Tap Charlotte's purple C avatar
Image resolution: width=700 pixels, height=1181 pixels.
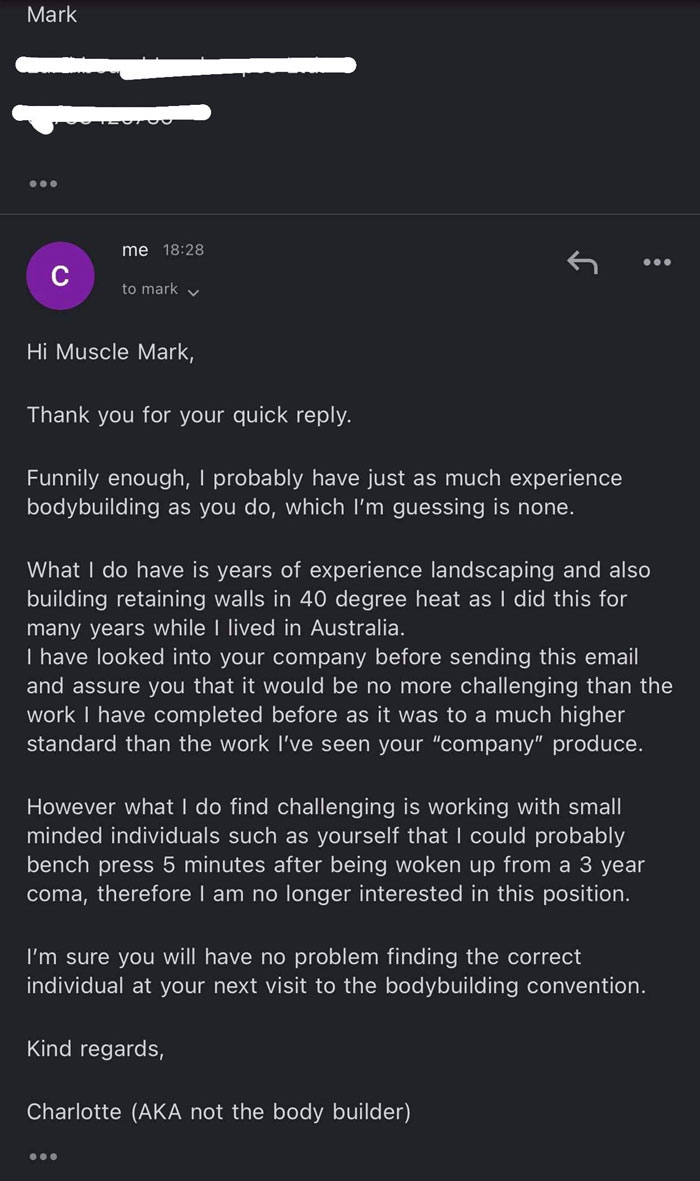pyautogui.click(x=60, y=273)
